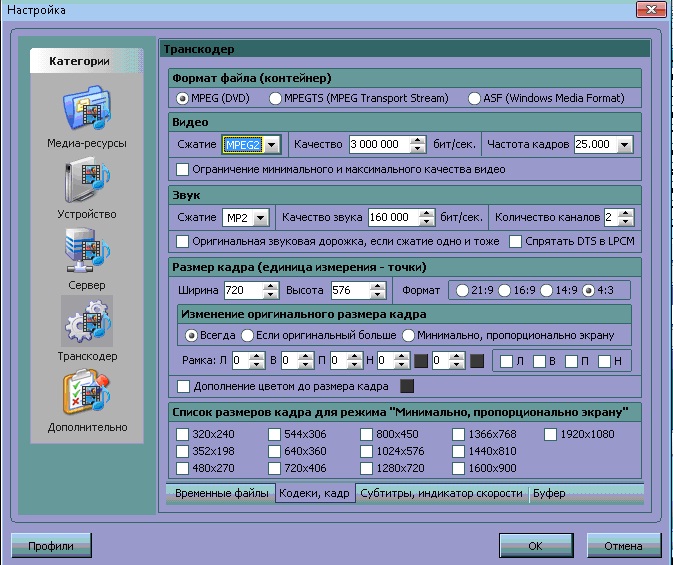Select 21:9 aspect format
The height and width of the screenshot is (565, 673).
pos(462,291)
